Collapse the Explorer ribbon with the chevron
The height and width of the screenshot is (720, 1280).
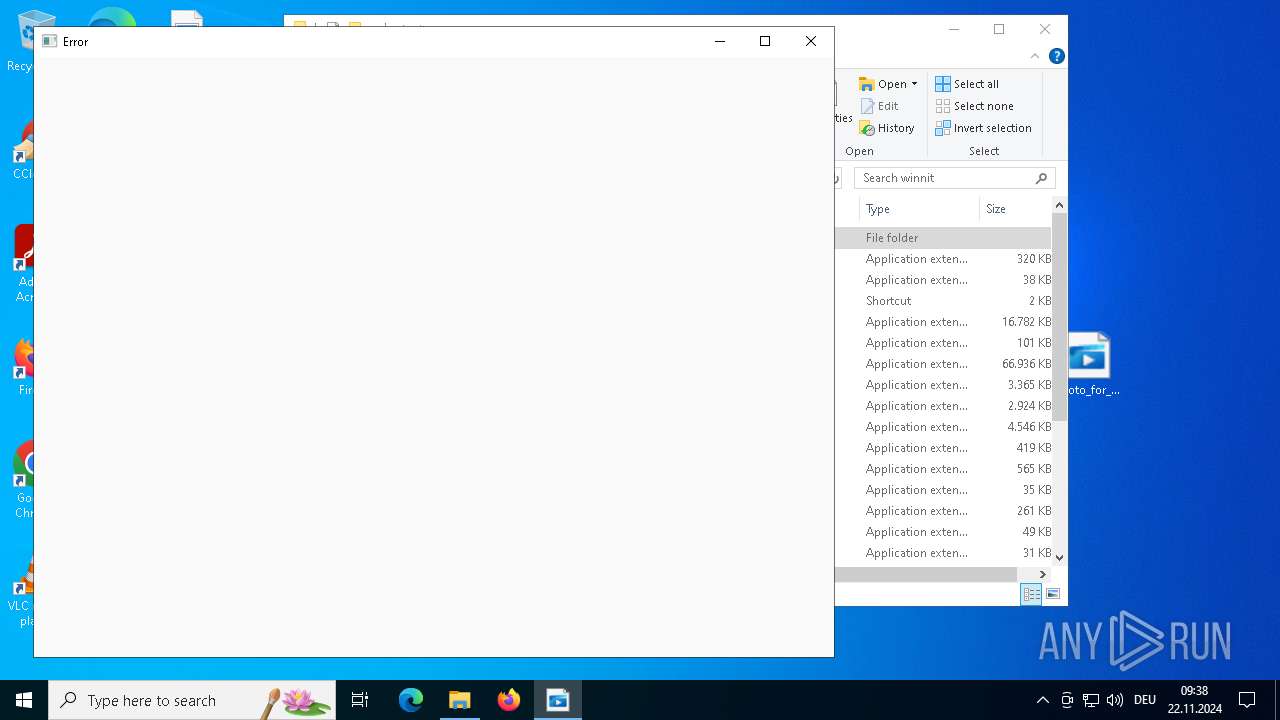[x=1035, y=56]
